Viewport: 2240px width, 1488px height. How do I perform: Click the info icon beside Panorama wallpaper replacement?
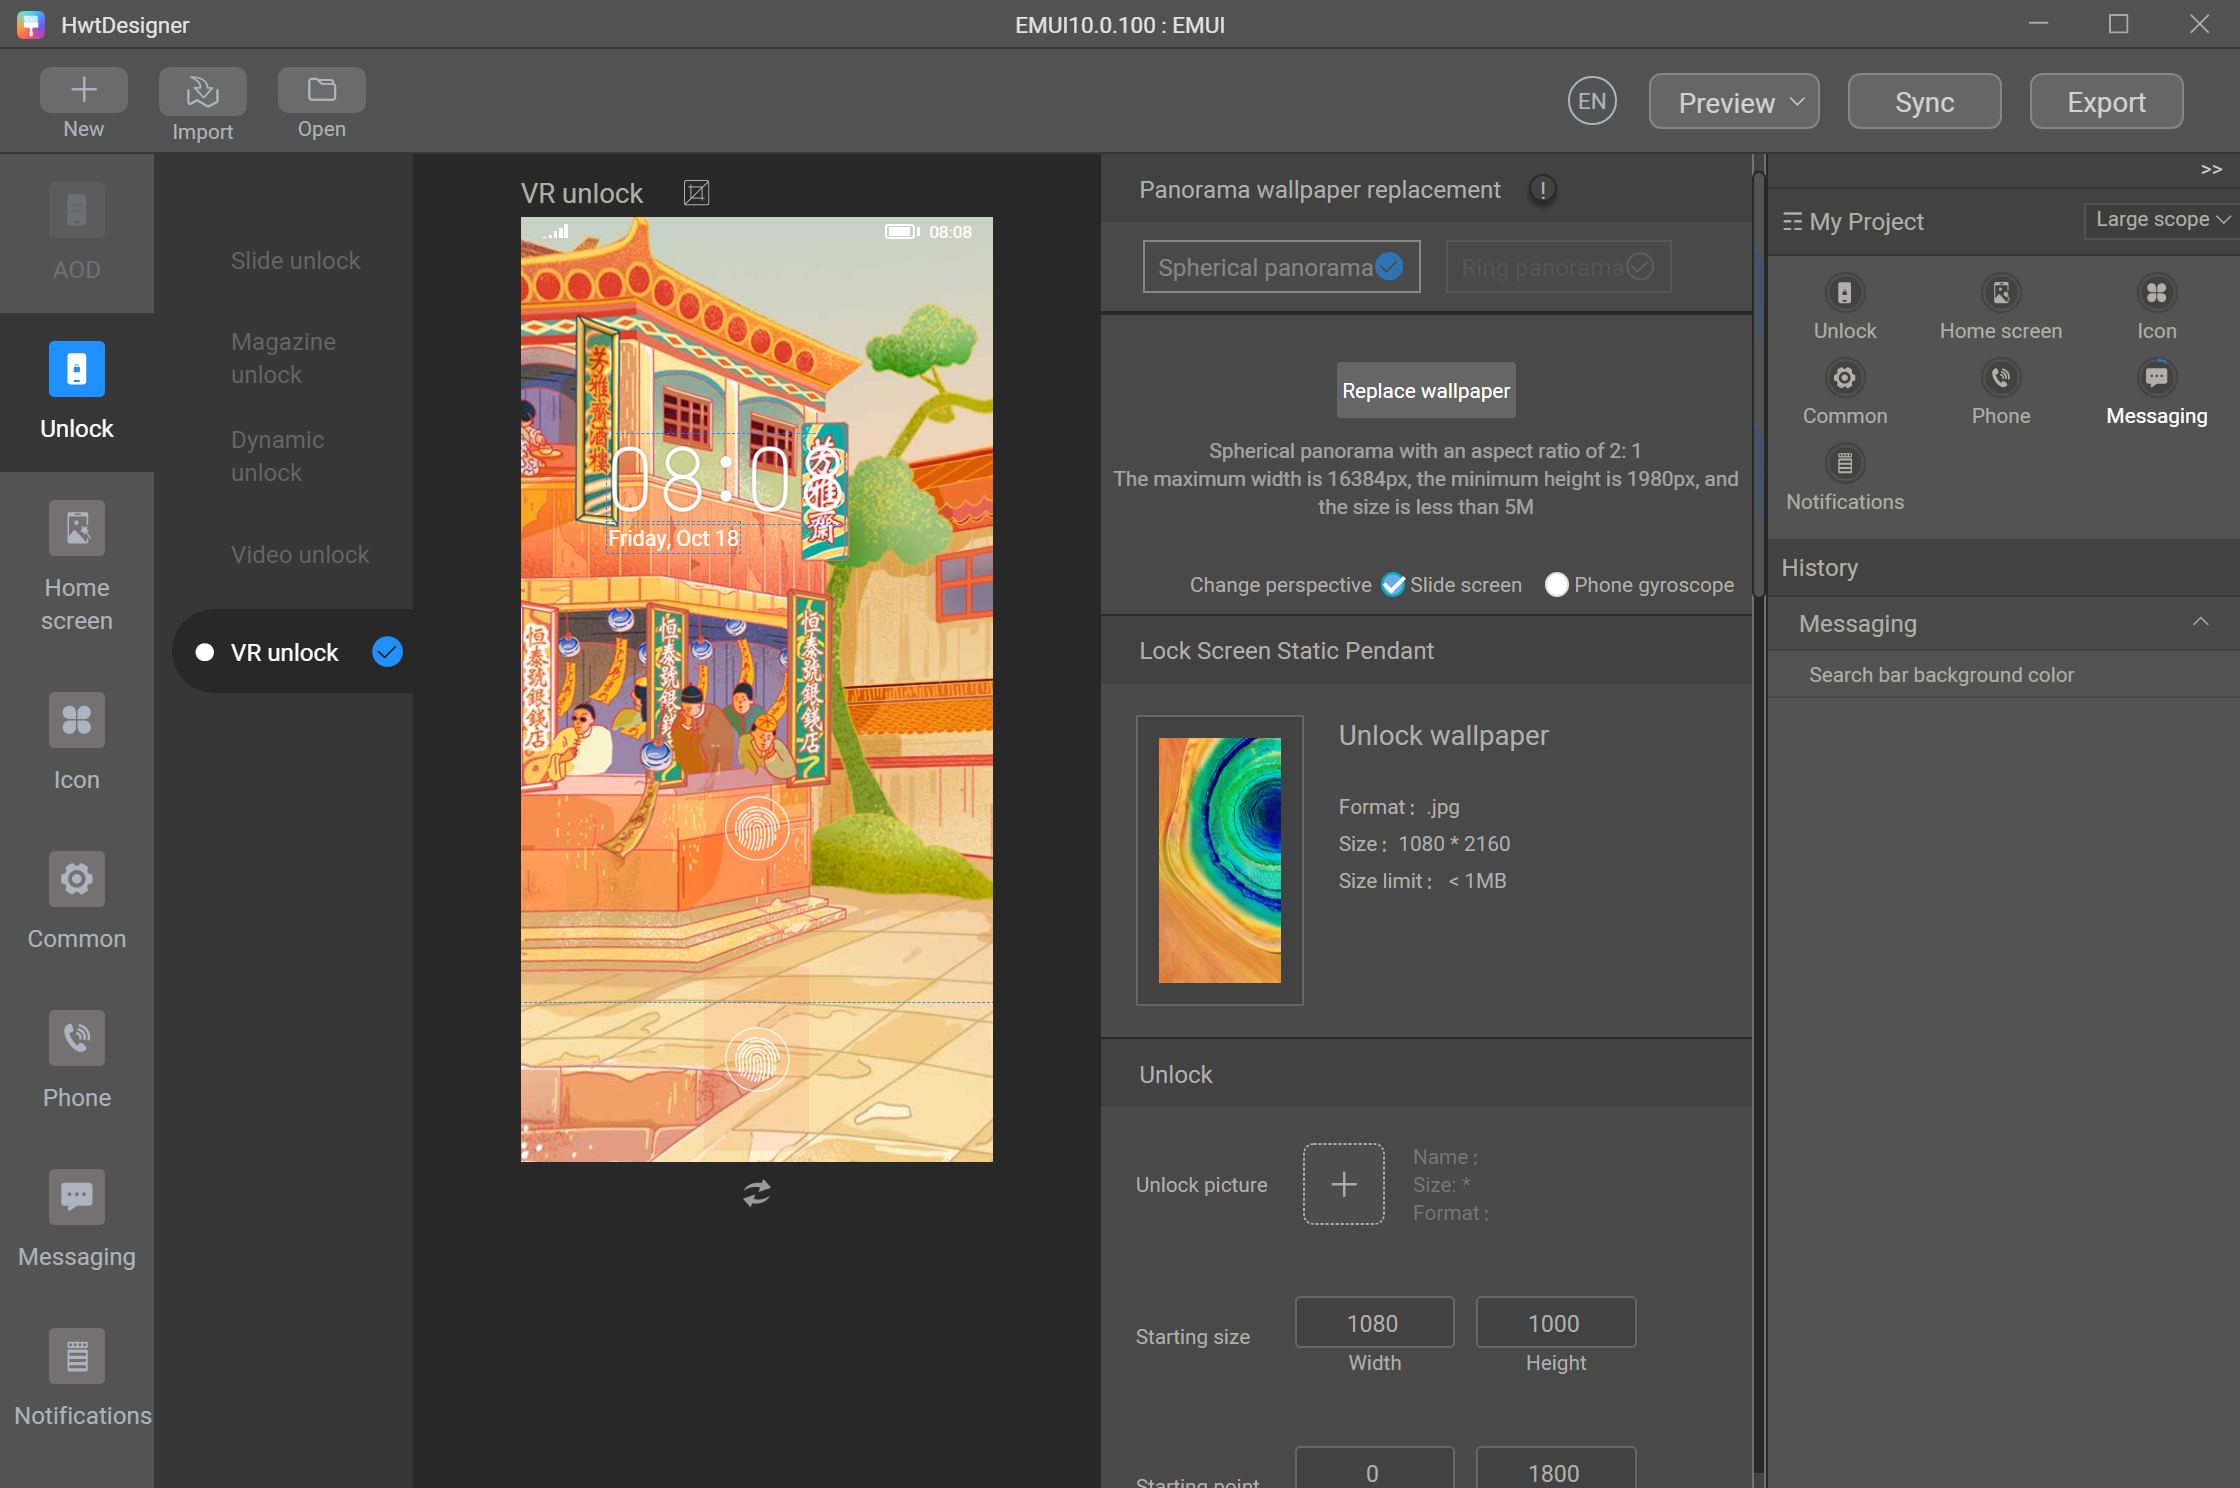[1543, 189]
